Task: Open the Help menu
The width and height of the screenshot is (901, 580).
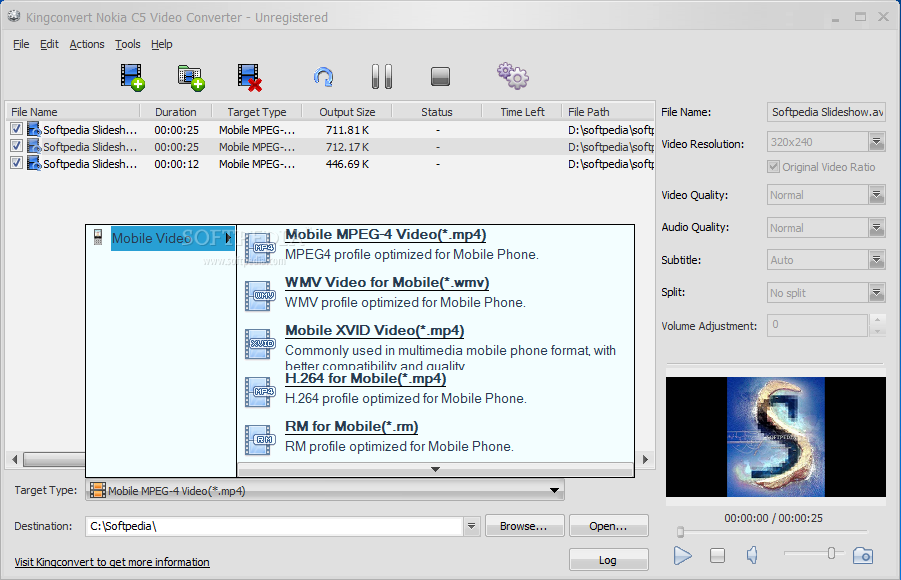Action: tap(161, 44)
